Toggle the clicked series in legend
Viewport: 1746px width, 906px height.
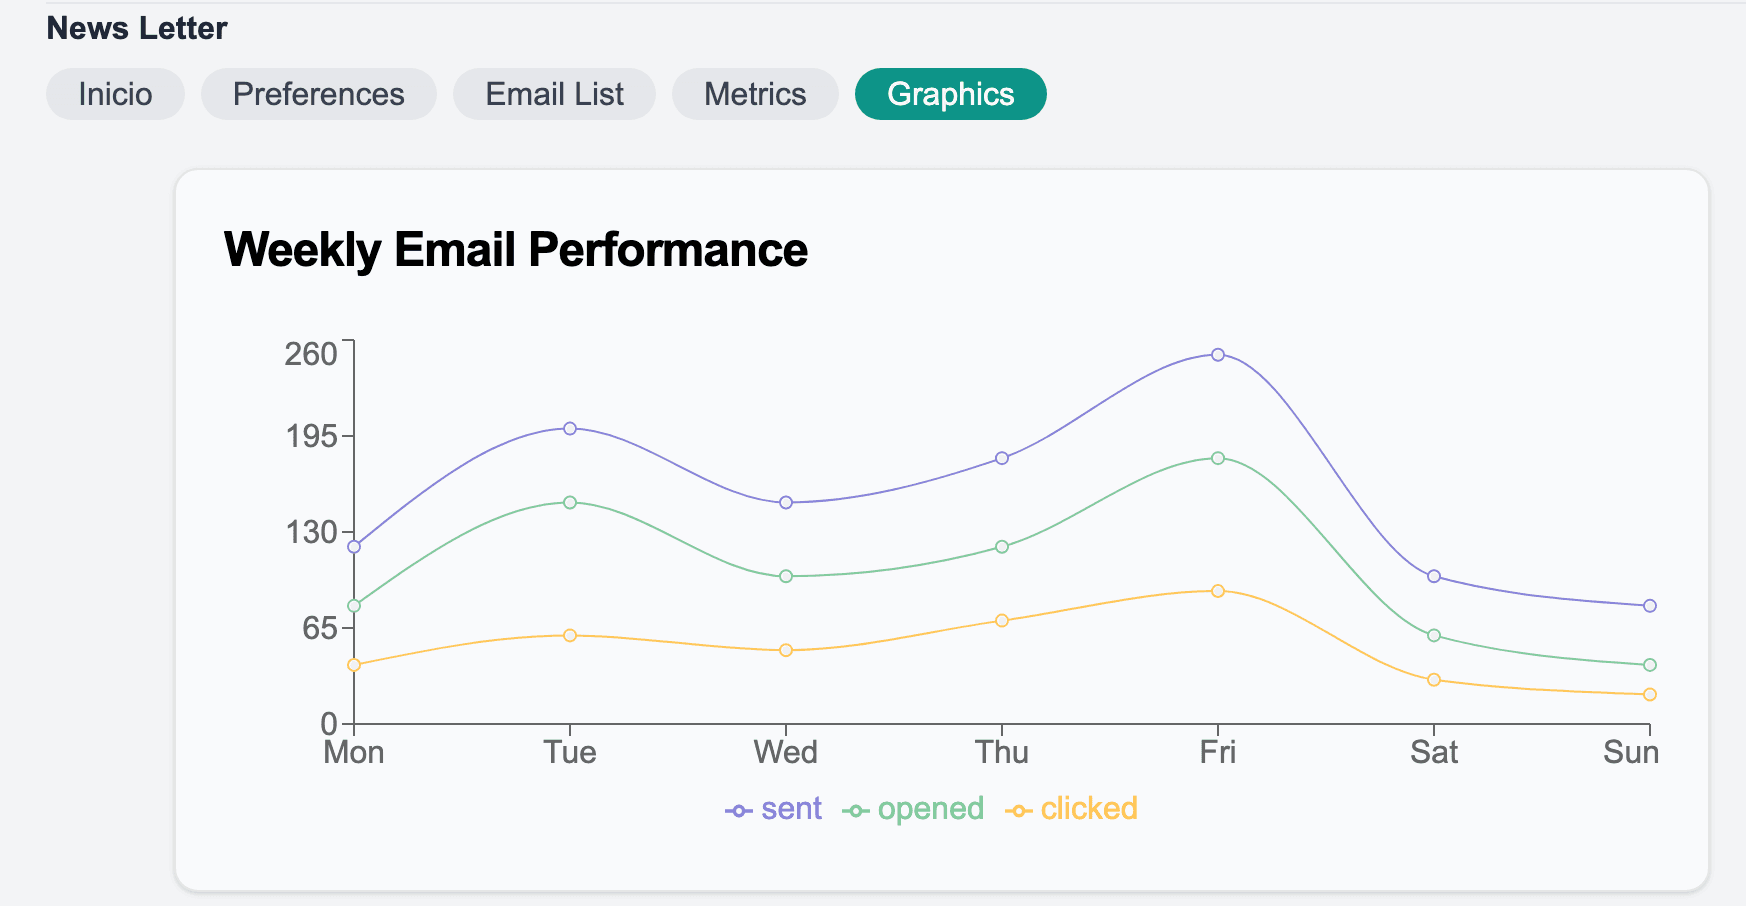coord(1071,809)
